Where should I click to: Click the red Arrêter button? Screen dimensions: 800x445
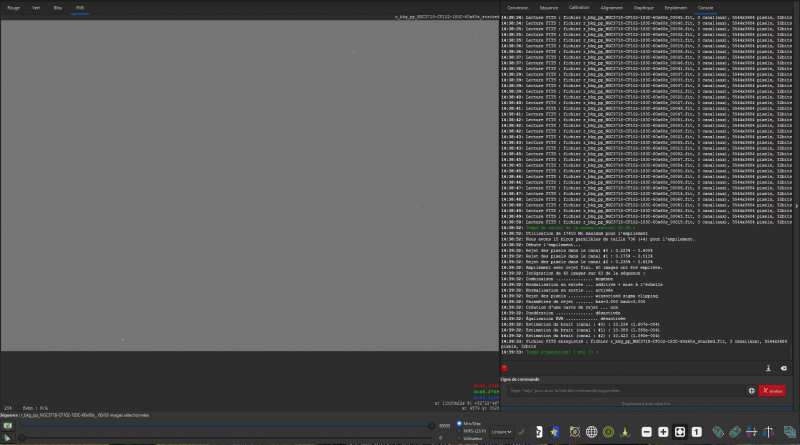point(772,390)
